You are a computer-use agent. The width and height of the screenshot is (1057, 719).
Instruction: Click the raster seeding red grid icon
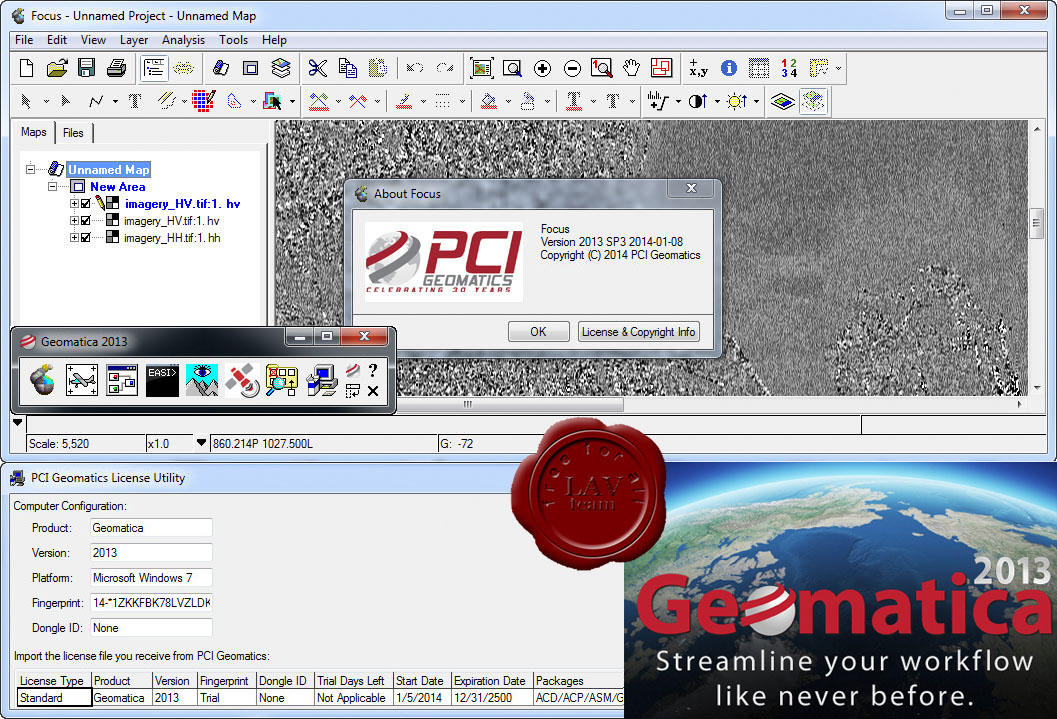204,102
